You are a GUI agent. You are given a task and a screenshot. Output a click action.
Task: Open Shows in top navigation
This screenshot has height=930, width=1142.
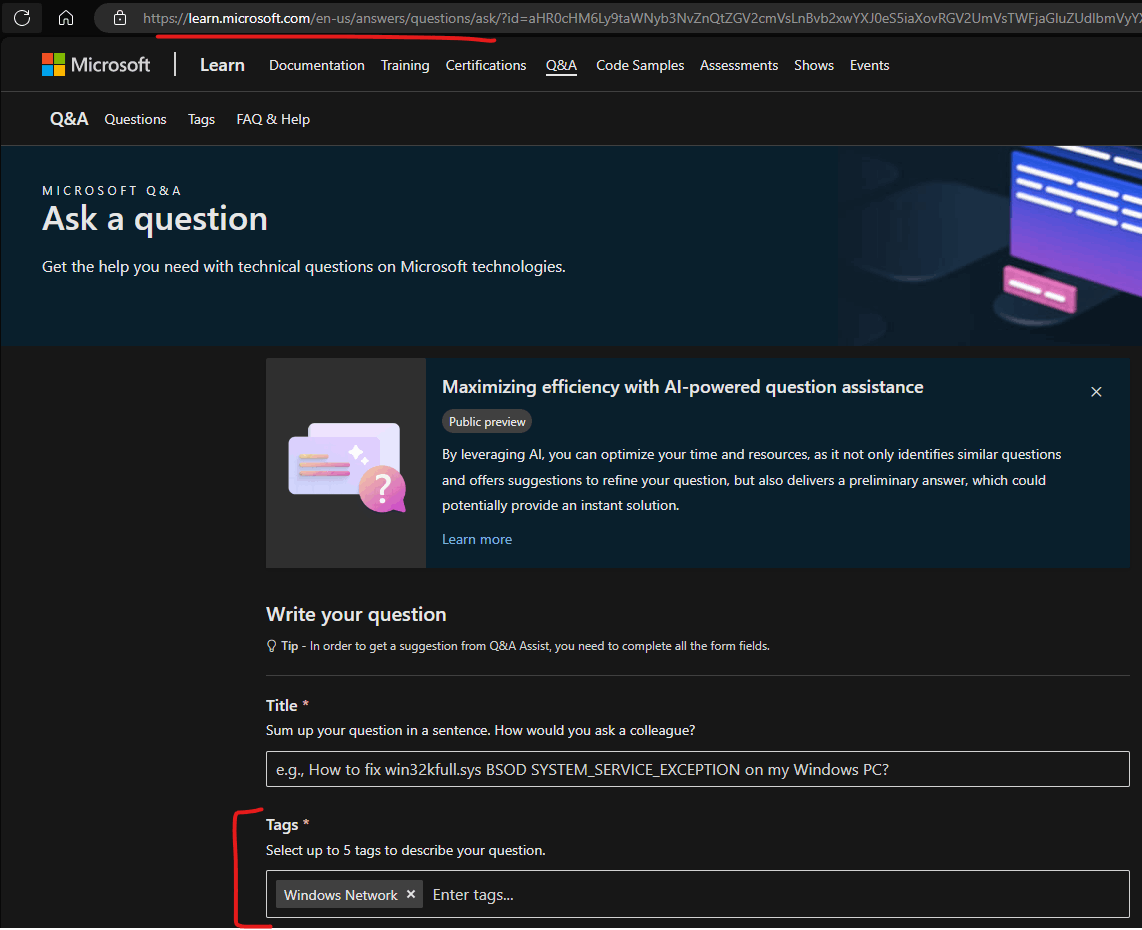tap(814, 65)
